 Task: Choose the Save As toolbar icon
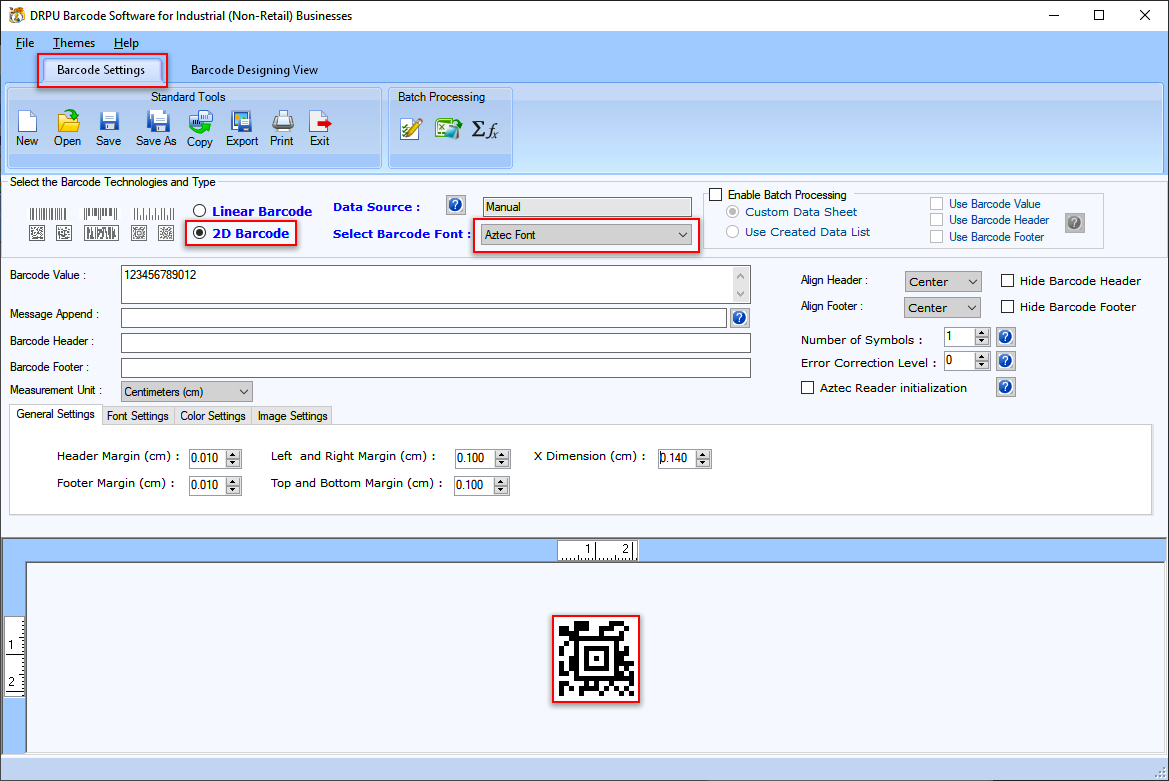[x=157, y=129]
